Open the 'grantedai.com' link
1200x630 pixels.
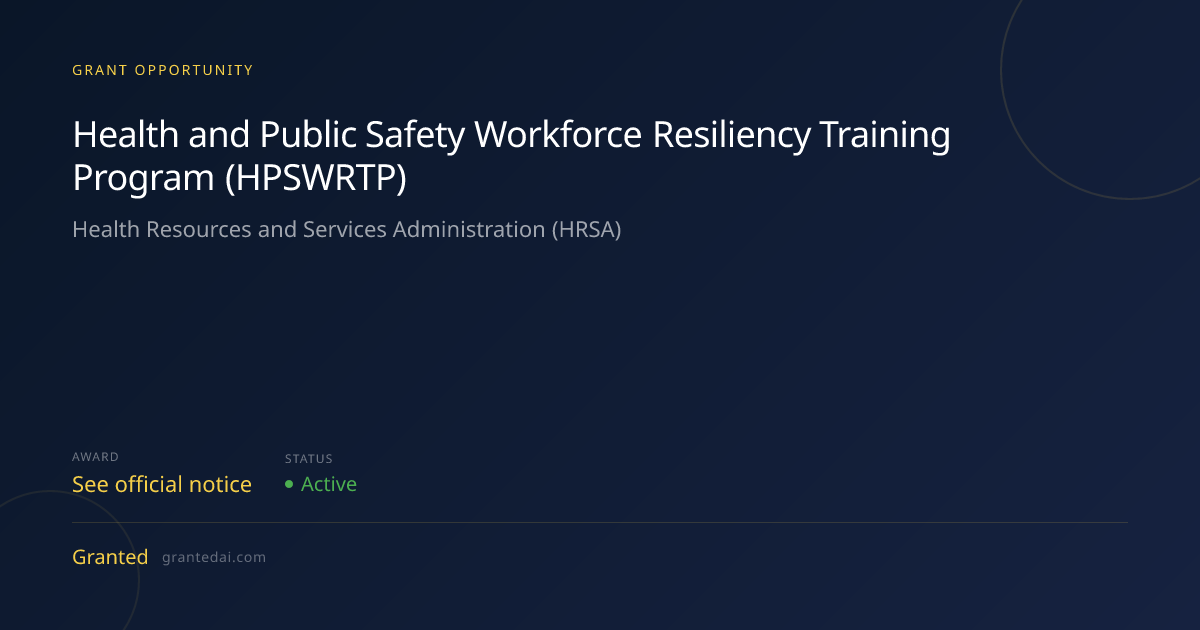214,558
